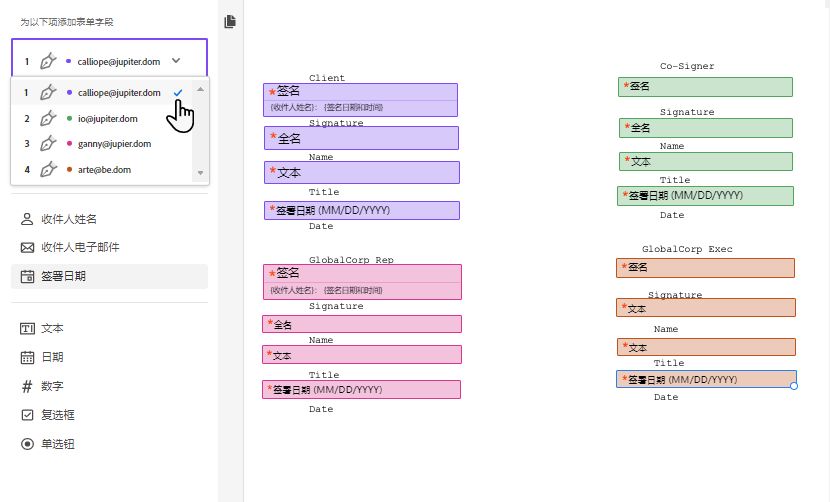Viewport: 830px width, 502px height.
Task: Select recipient 1 calliope@jupiter.dom in list
Action: 102,92
